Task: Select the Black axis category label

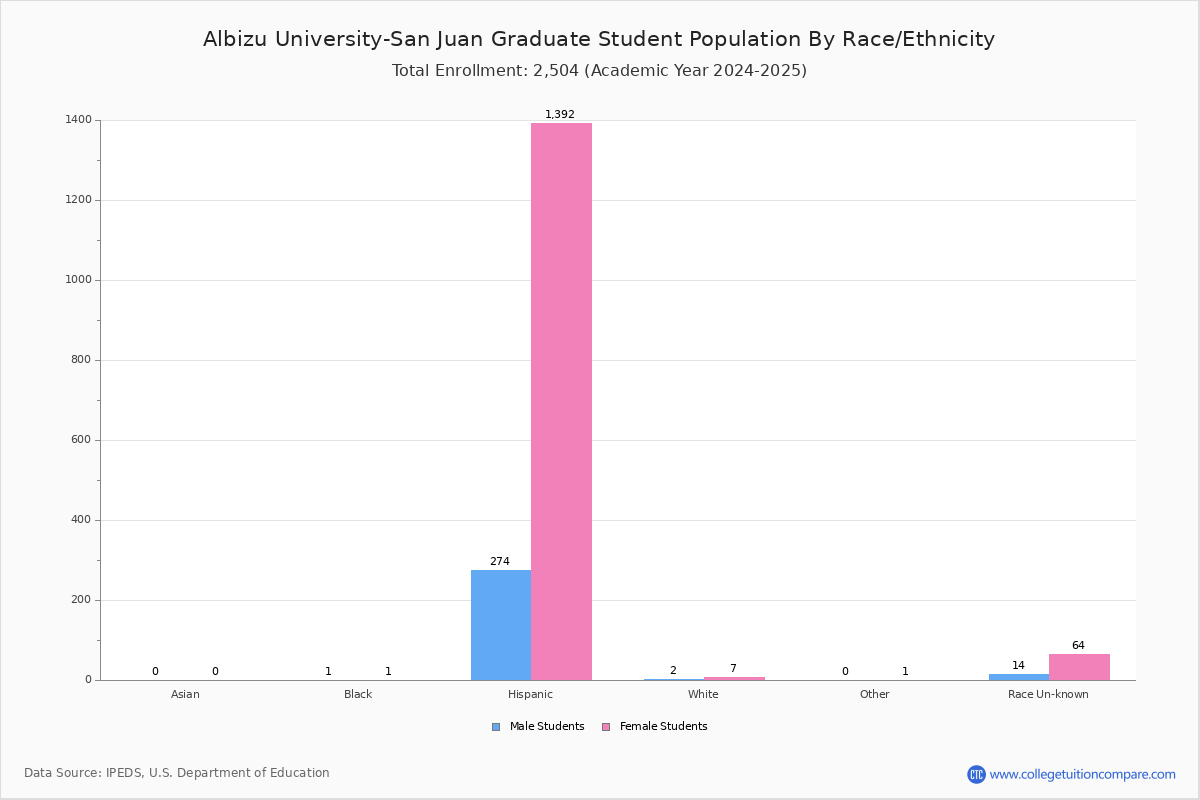Action: 358,694
